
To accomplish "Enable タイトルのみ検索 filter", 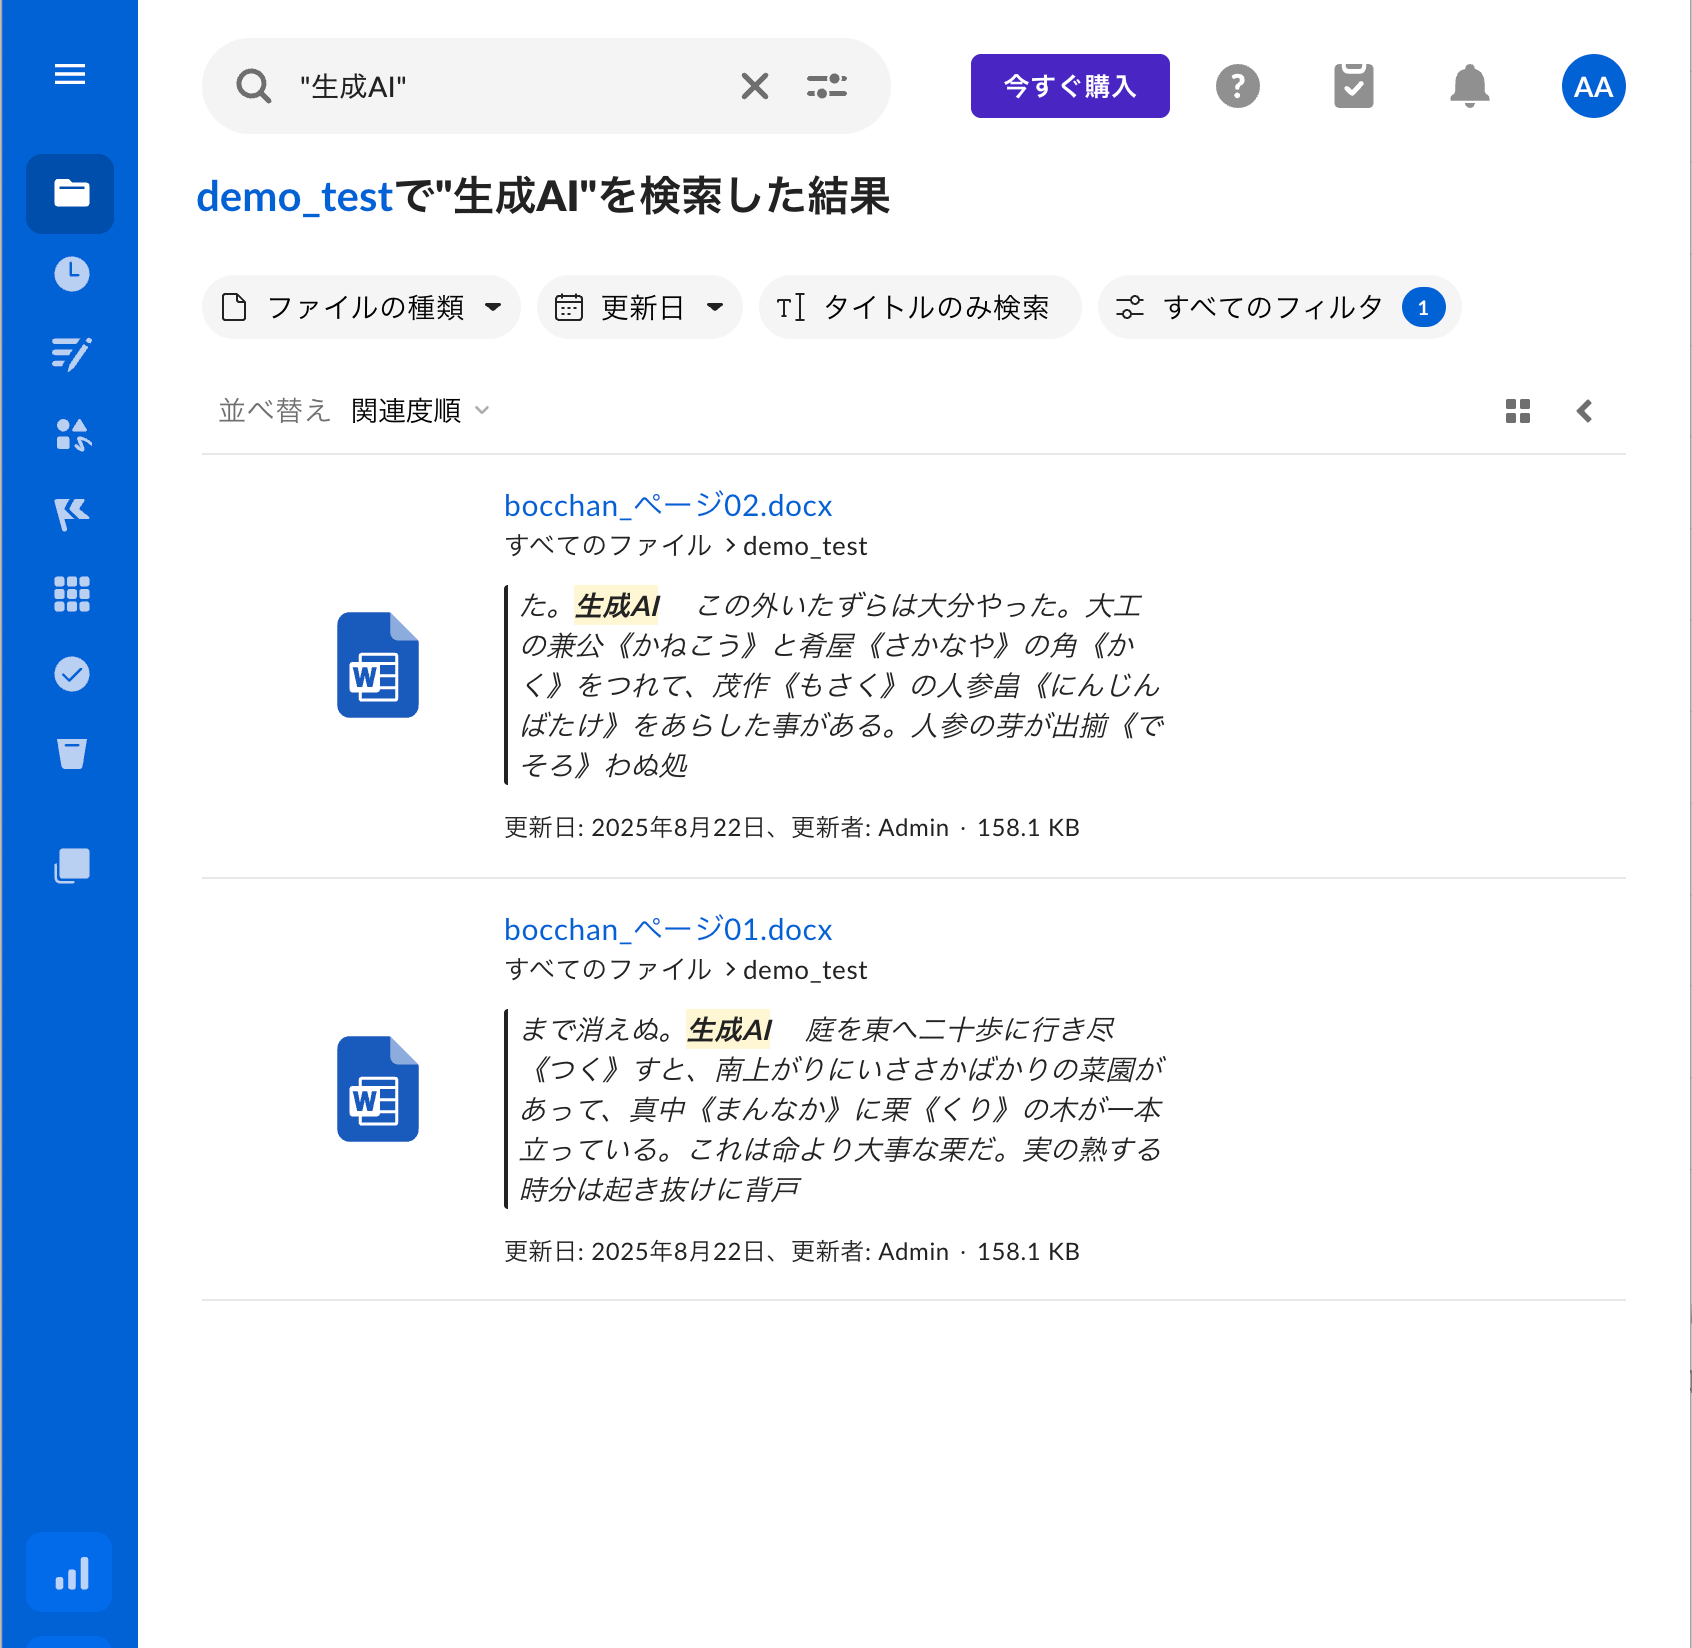I will pos(919,307).
